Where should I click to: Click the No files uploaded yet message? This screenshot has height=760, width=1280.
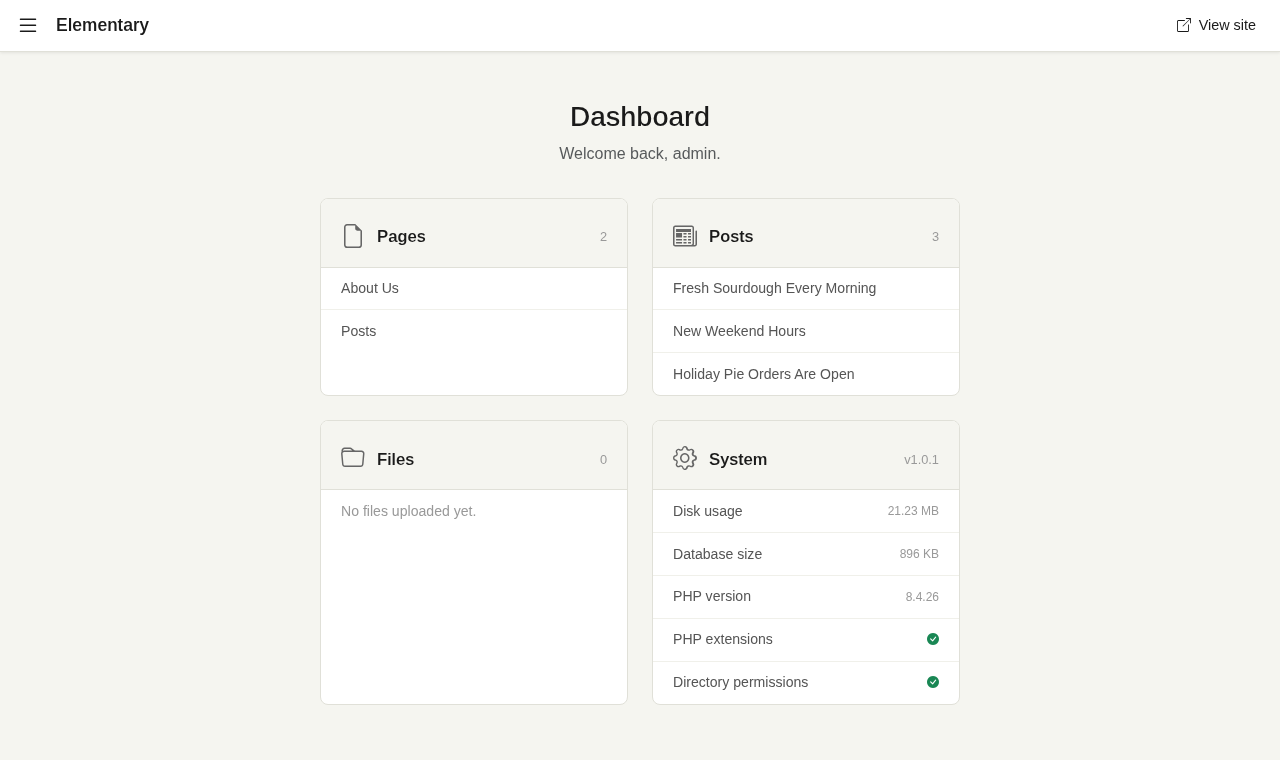coord(408,511)
